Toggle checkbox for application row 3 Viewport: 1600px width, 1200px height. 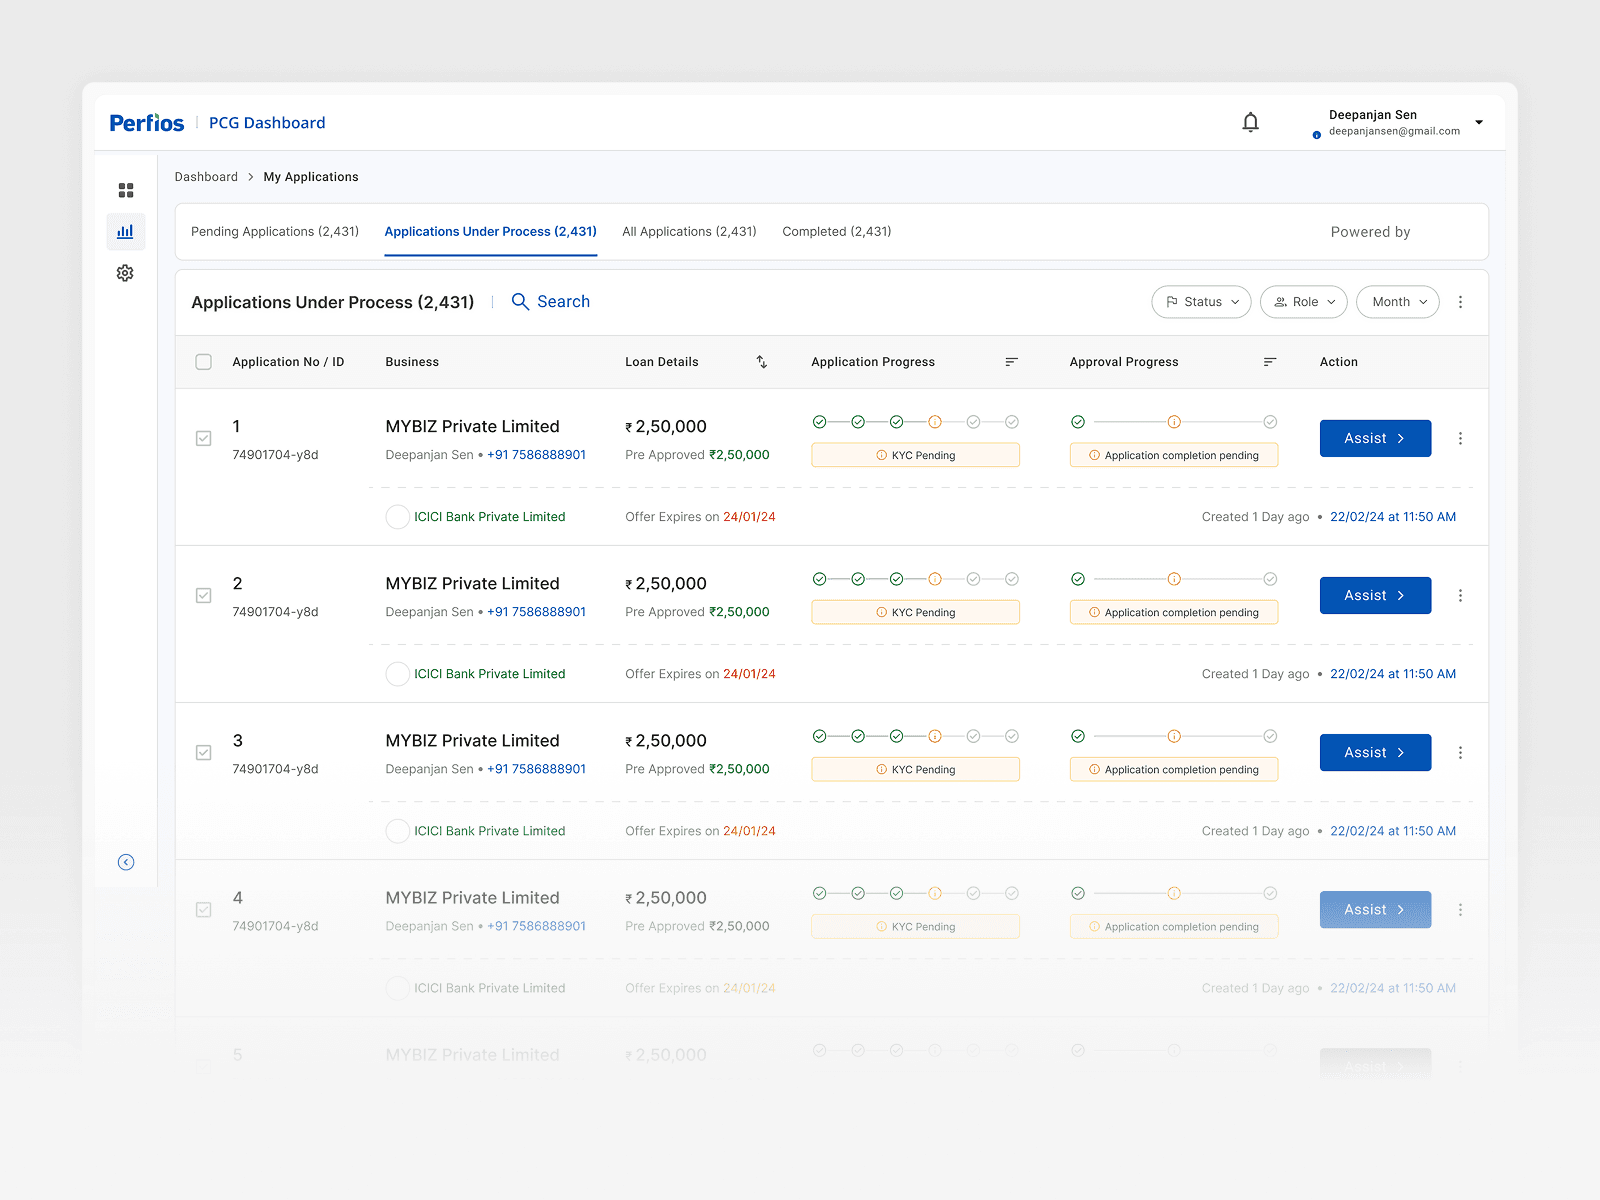tap(204, 752)
